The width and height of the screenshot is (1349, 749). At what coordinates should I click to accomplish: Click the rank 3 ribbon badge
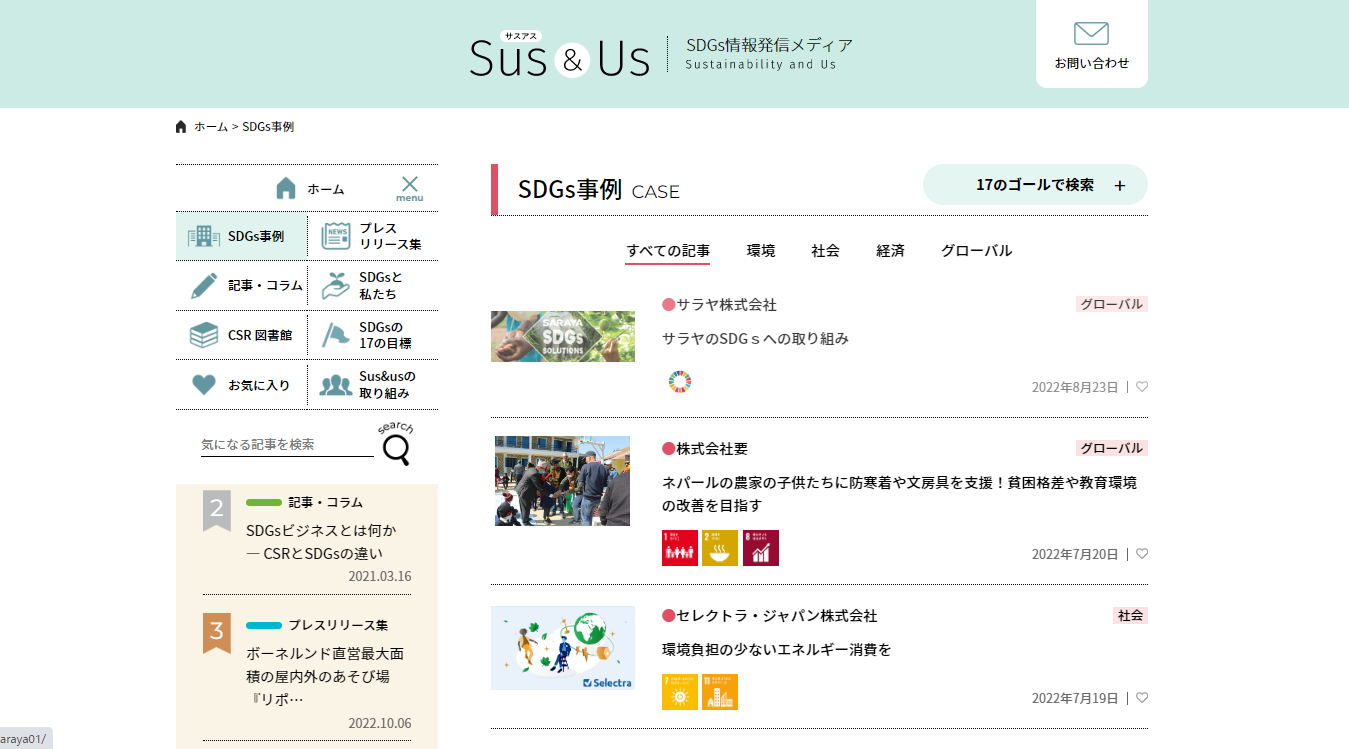(x=217, y=633)
